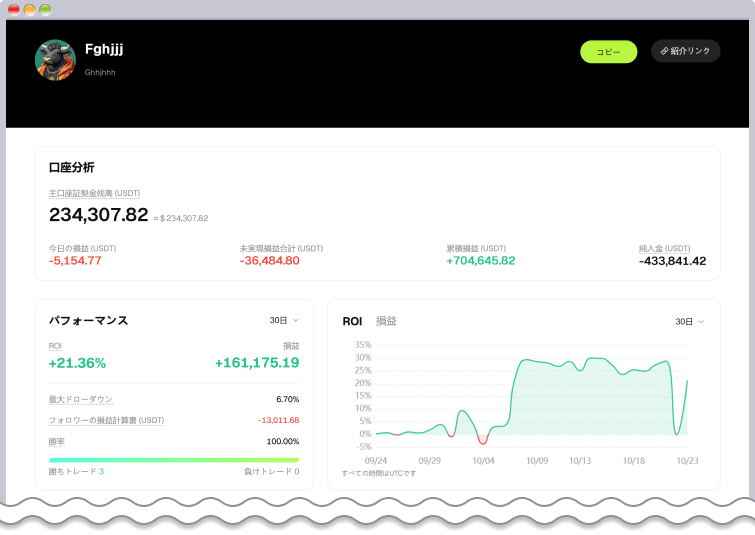Select cumulative PnL +704,645.82
The width and height of the screenshot is (755, 535).
[481, 261]
